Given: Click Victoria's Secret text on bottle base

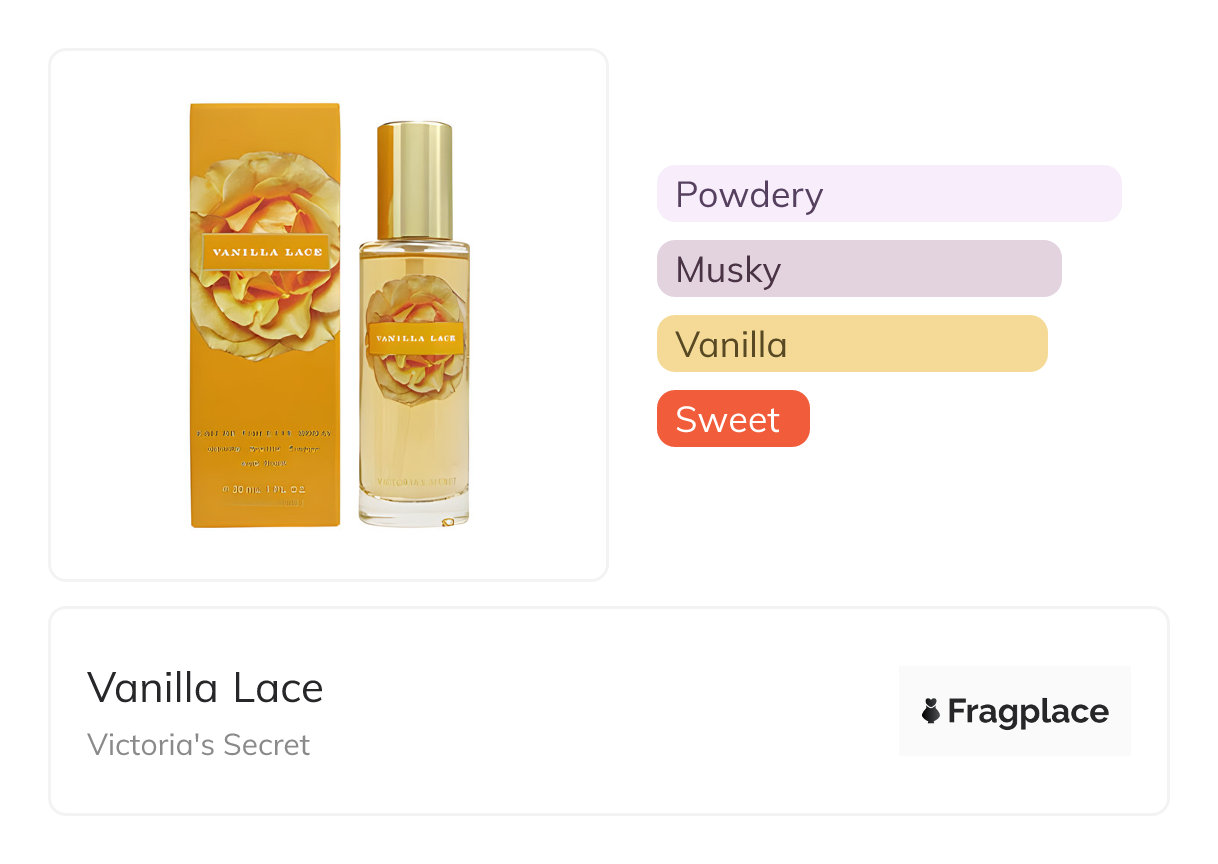Looking at the screenshot, I should [x=415, y=484].
